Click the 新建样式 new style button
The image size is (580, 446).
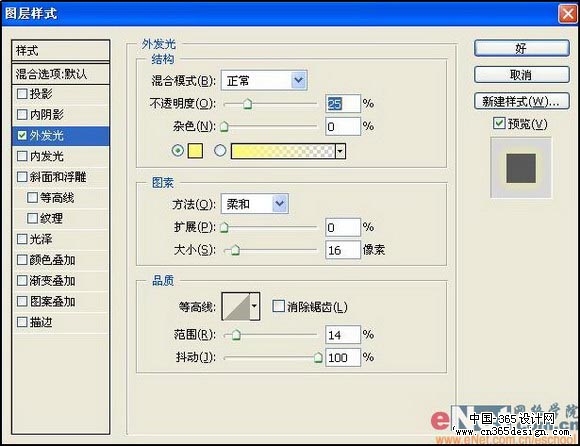tap(522, 101)
